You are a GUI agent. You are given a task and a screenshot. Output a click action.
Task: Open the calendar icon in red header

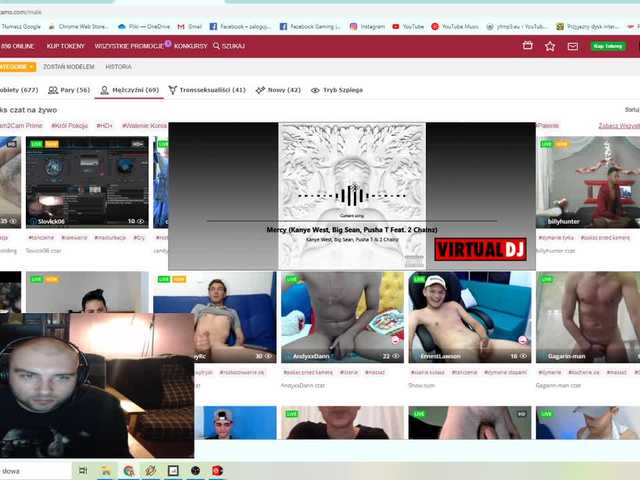click(527, 46)
